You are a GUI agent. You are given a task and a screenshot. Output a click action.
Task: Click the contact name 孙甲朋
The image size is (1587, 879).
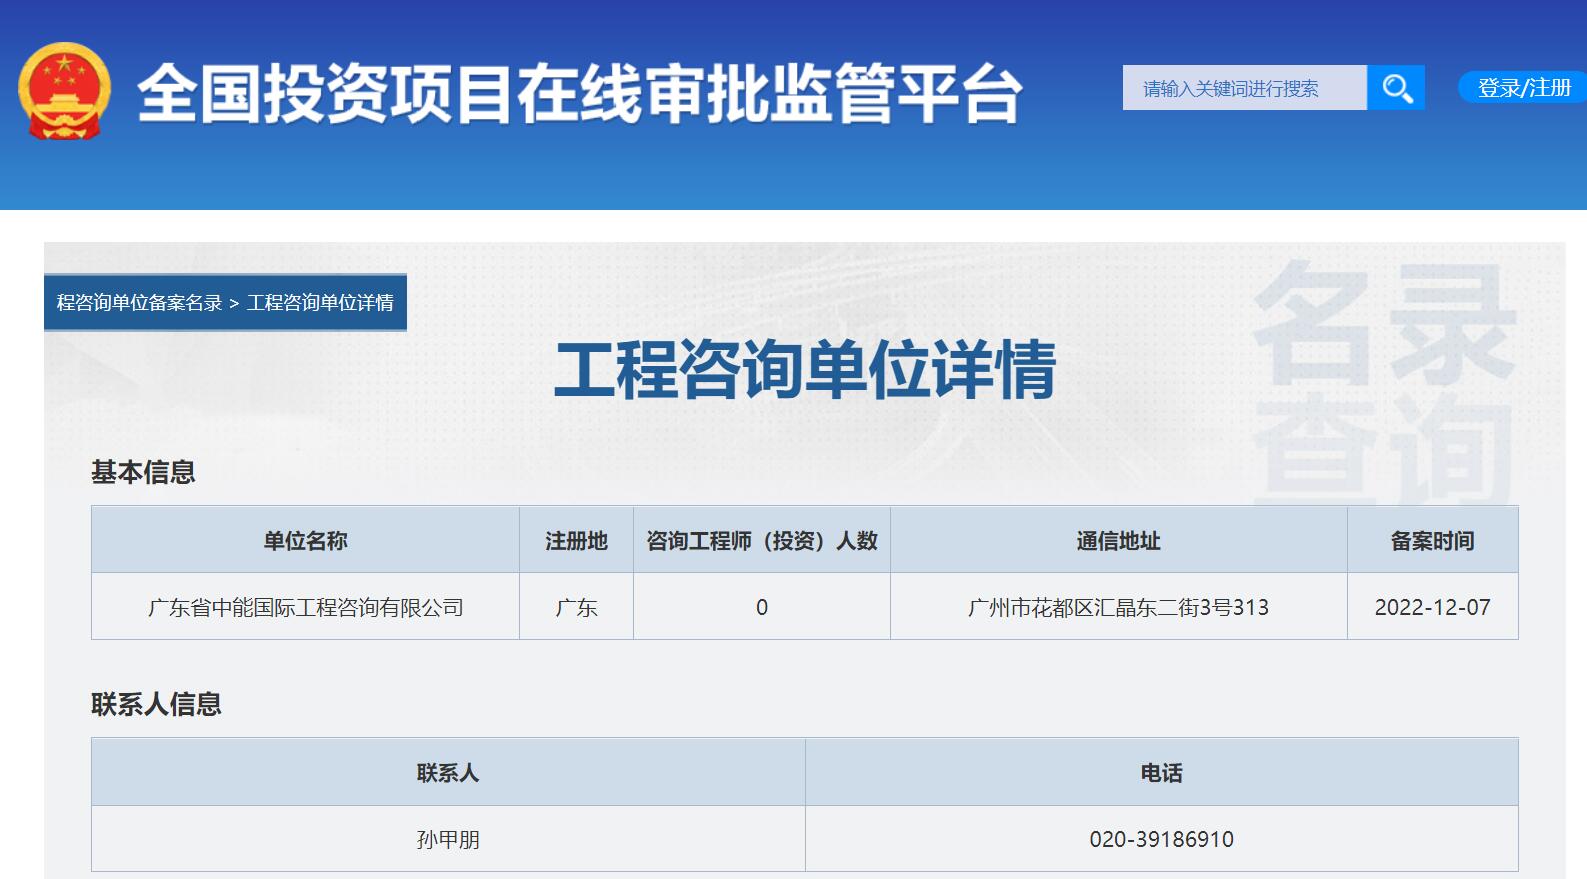coord(448,840)
